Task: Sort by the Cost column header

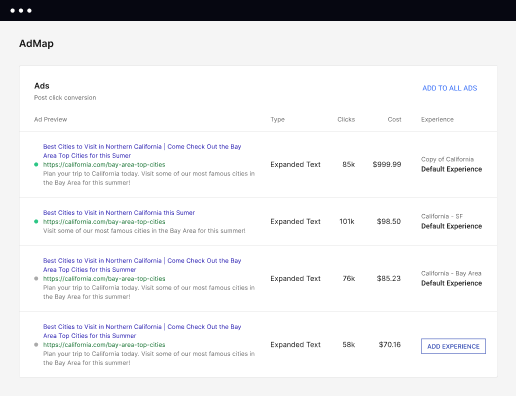Action: [x=394, y=119]
